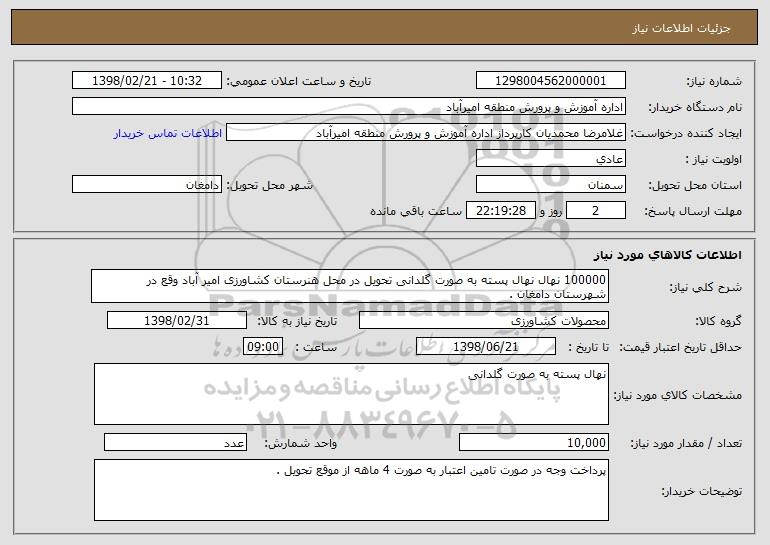Click the label شهر محل تحویل
This screenshot has width=770, height=545.
pos(270,185)
